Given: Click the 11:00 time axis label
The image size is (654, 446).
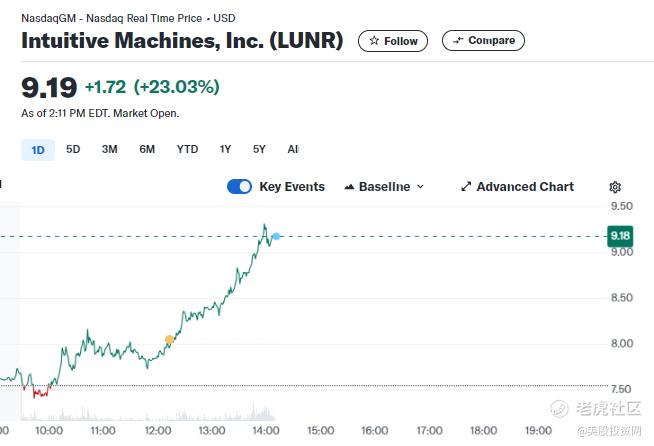Looking at the screenshot, I should pos(103,431).
